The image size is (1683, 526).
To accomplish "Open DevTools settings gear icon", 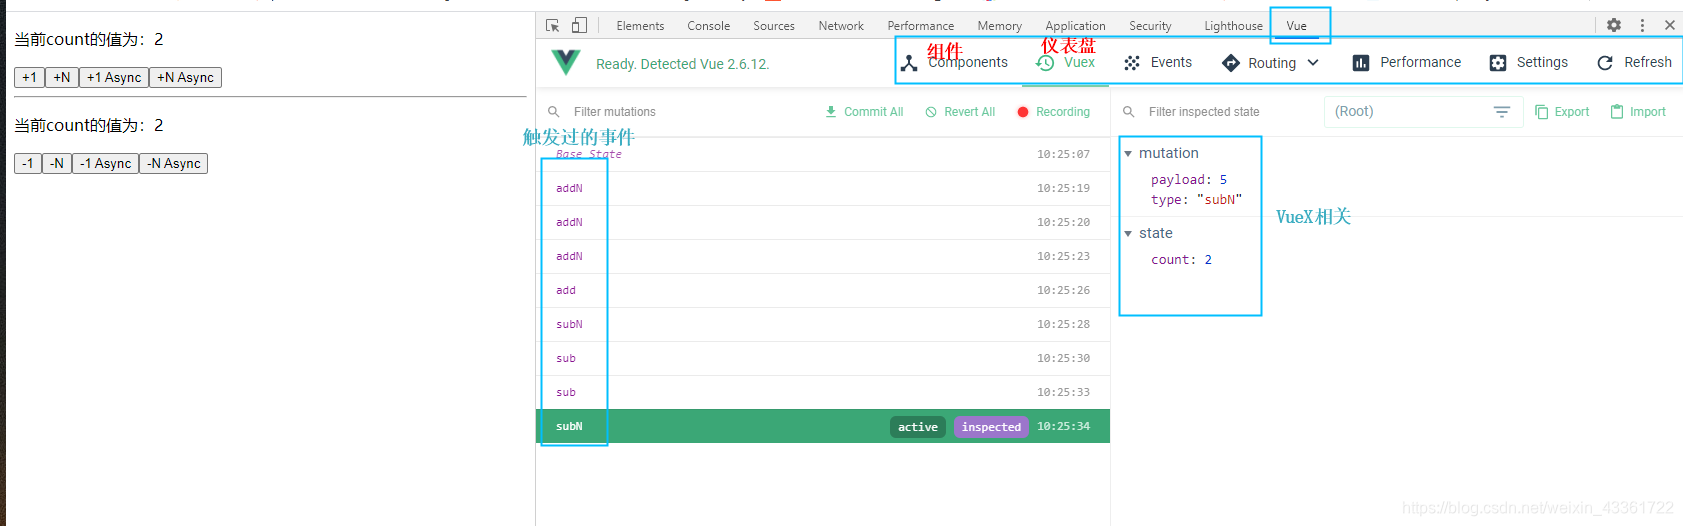I will [1614, 25].
